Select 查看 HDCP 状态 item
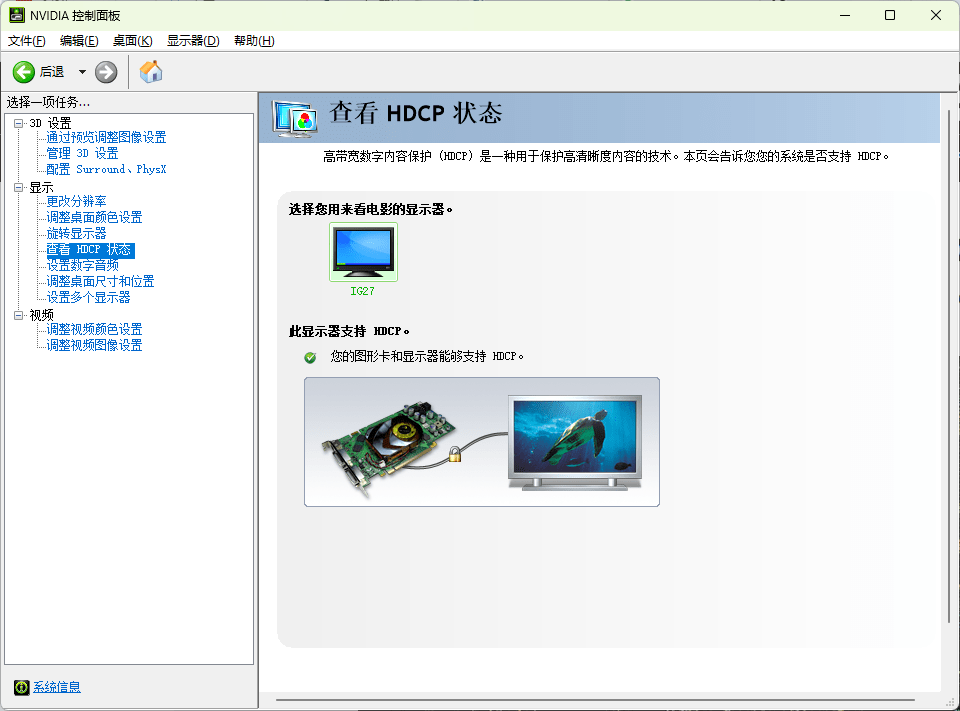Image resolution: width=960 pixels, height=711 pixels. coord(91,250)
